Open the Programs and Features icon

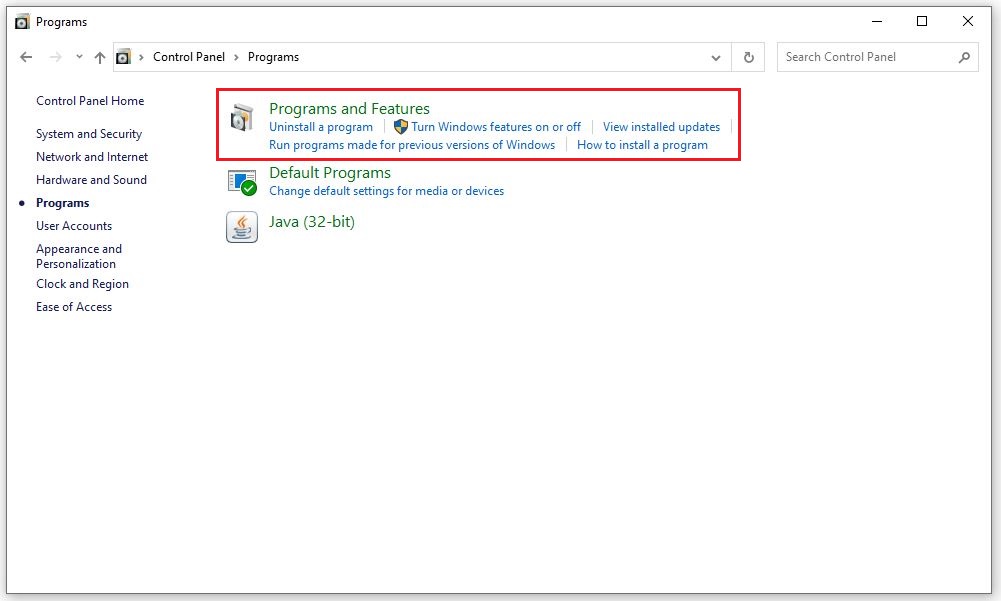click(x=241, y=117)
